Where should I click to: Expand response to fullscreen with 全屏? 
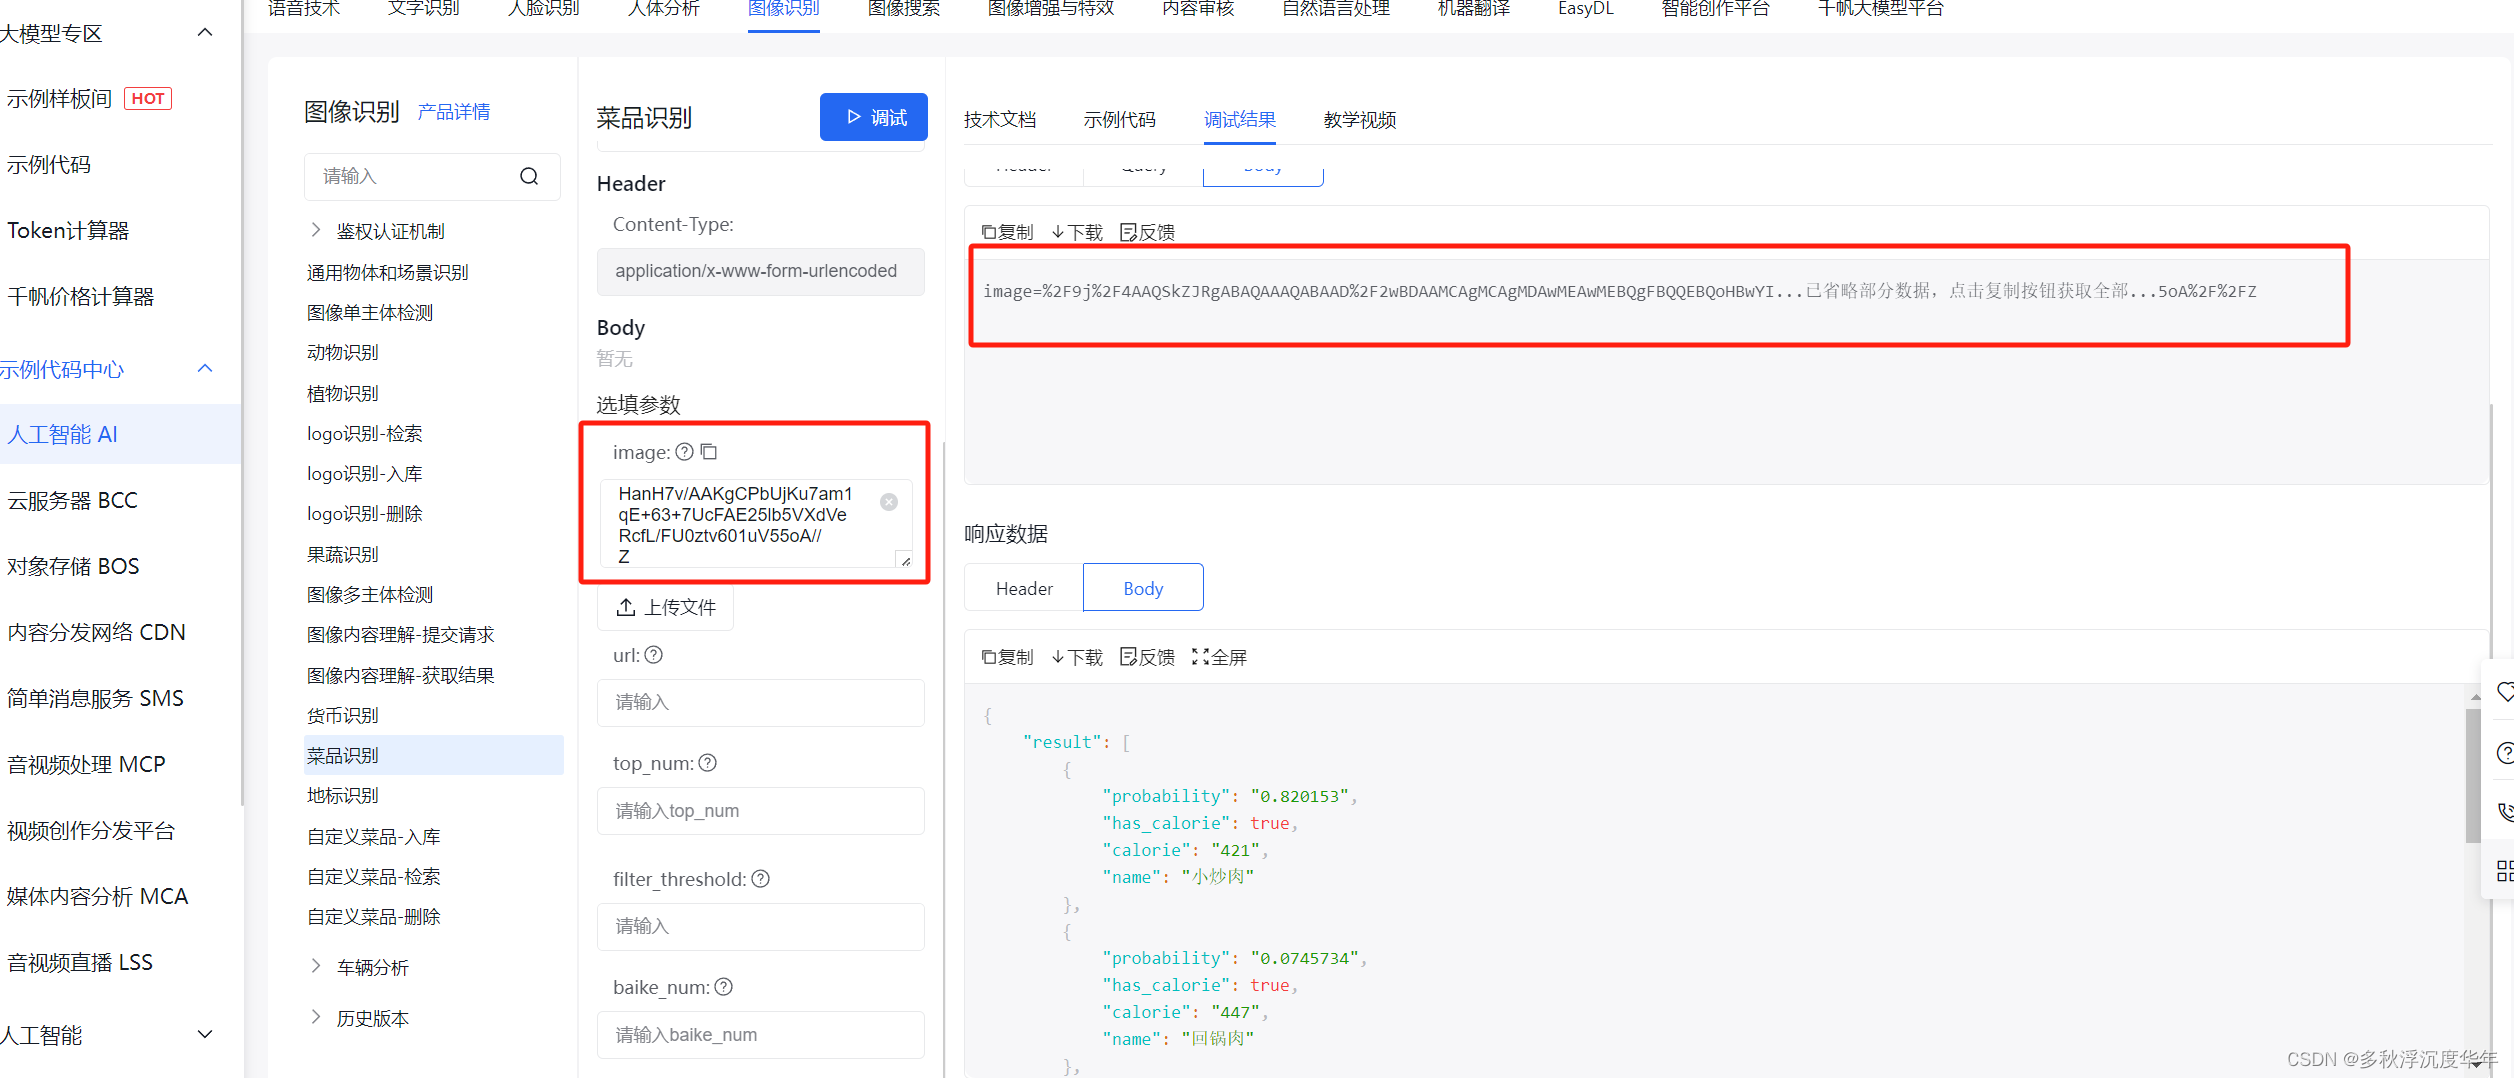point(1220,657)
